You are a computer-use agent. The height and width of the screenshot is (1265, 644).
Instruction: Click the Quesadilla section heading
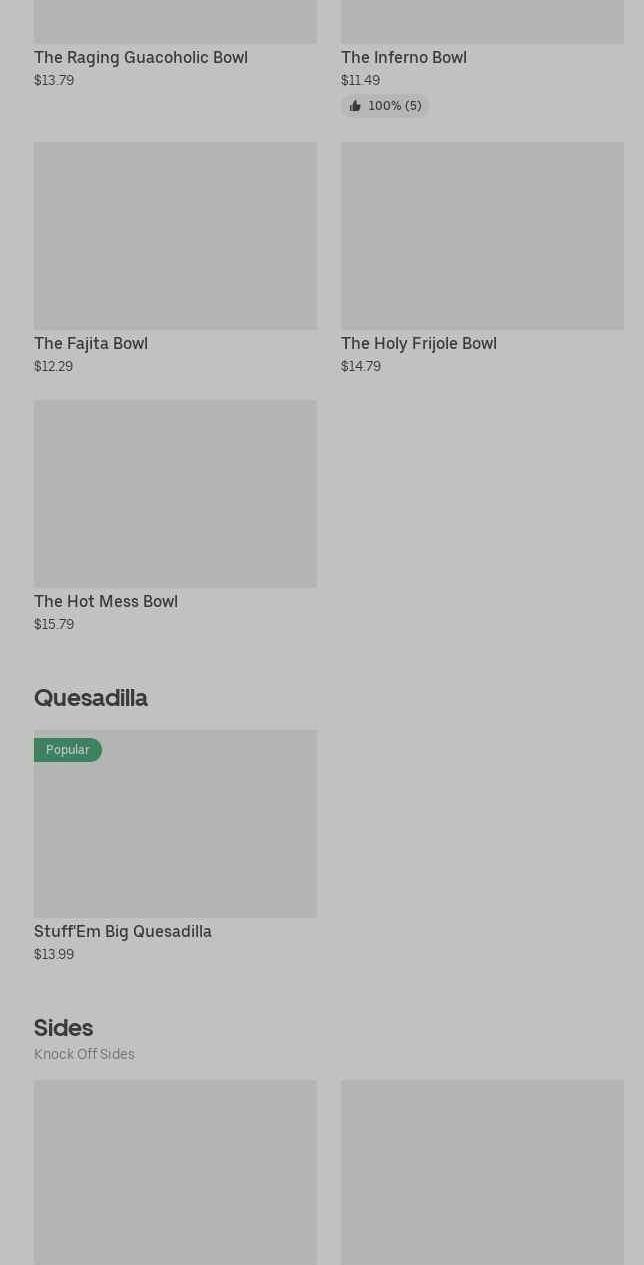[x=91, y=698]
